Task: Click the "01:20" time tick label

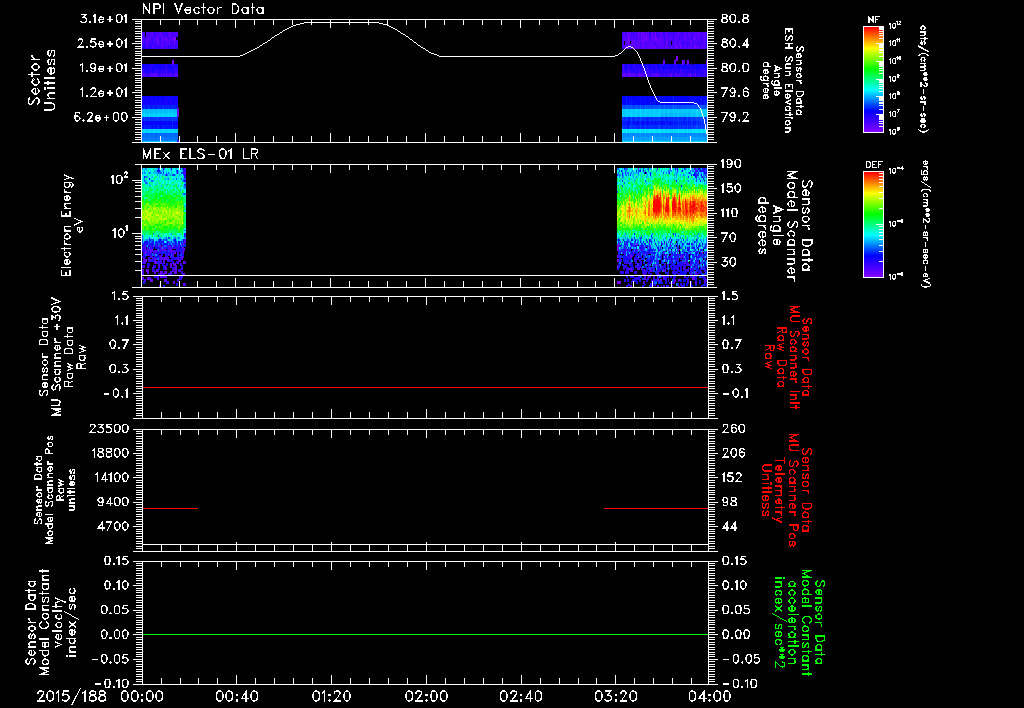Action: pos(331,696)
